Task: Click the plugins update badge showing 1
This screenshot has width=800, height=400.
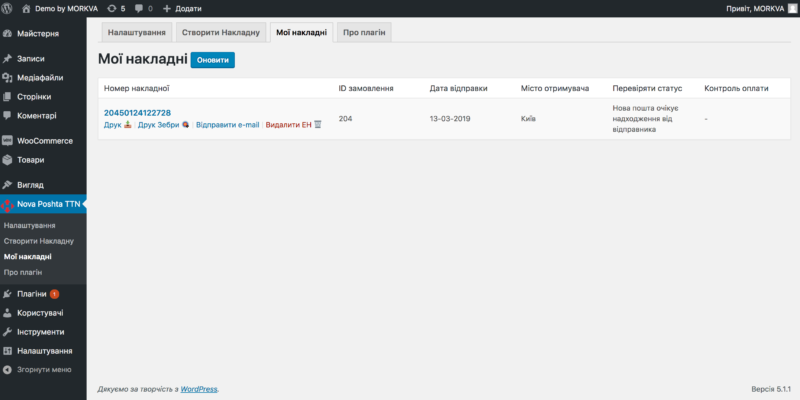Action: coord(54,294)
